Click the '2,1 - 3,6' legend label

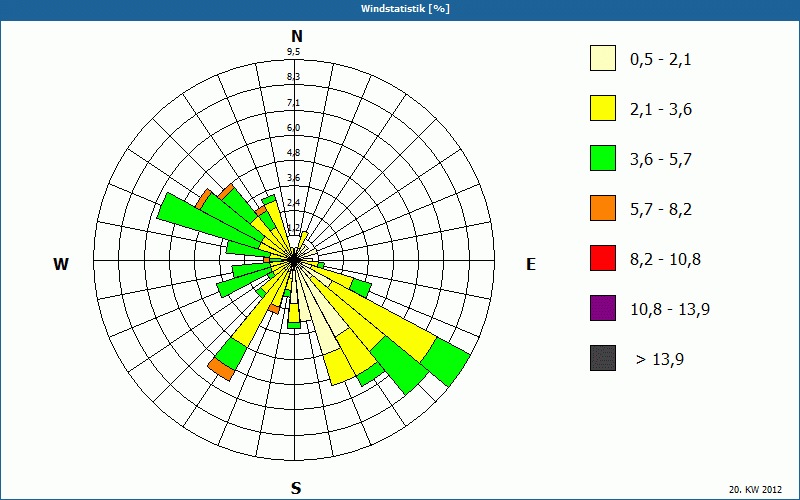pyautogui.click(x=661, y=110)
